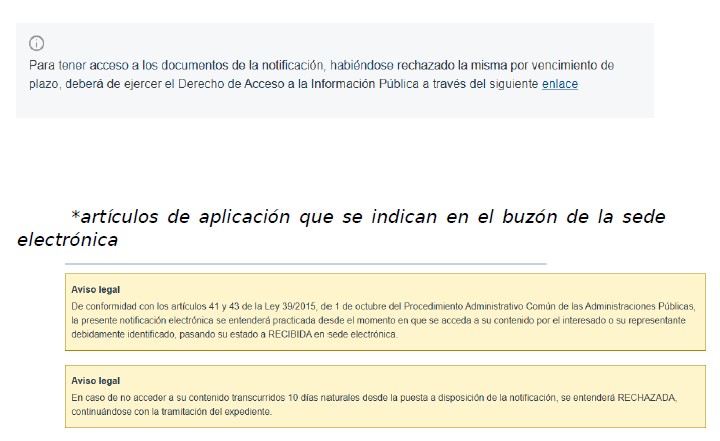Click the information circle icon

click(x=36, y=43)
